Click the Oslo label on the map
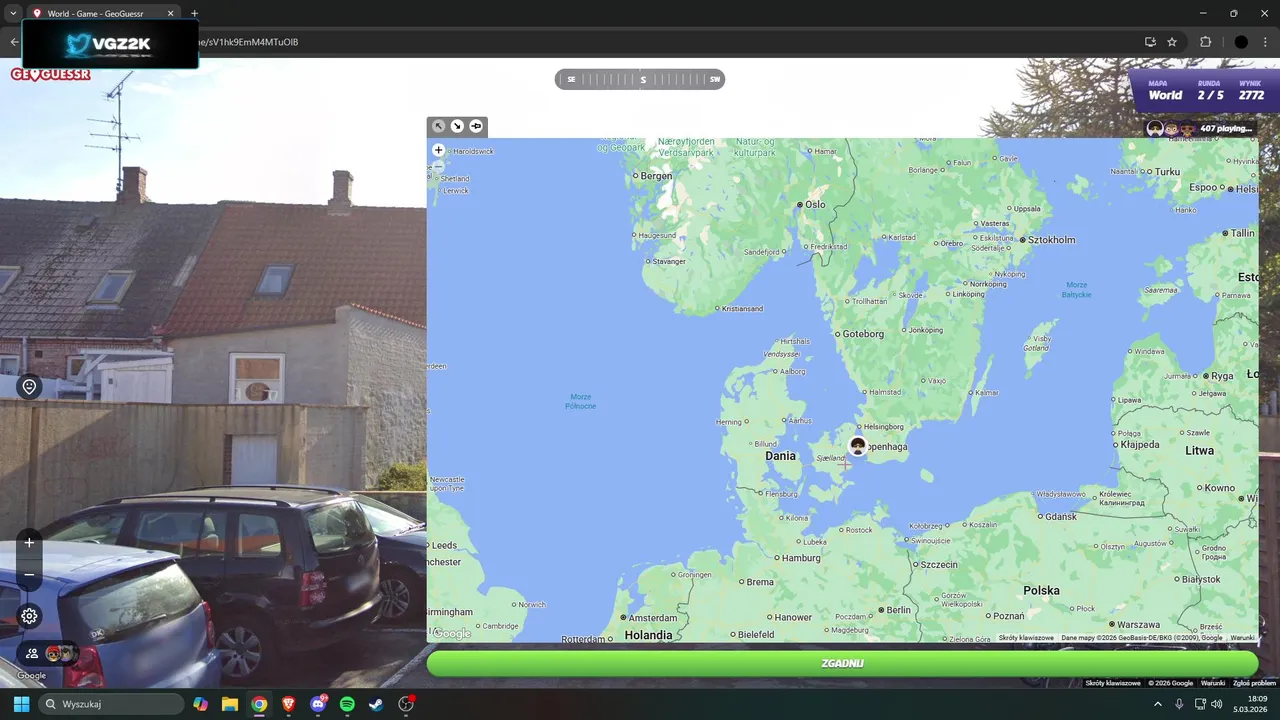1280x720 pixels. [815, 204]
